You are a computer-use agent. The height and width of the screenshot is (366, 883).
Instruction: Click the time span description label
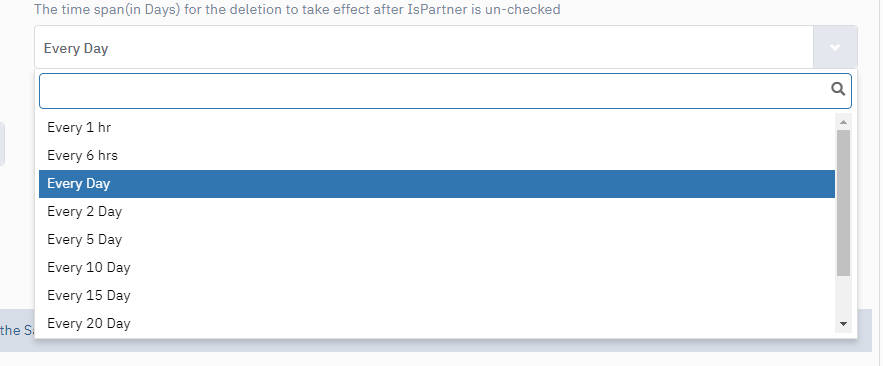[x=297, y=10]
